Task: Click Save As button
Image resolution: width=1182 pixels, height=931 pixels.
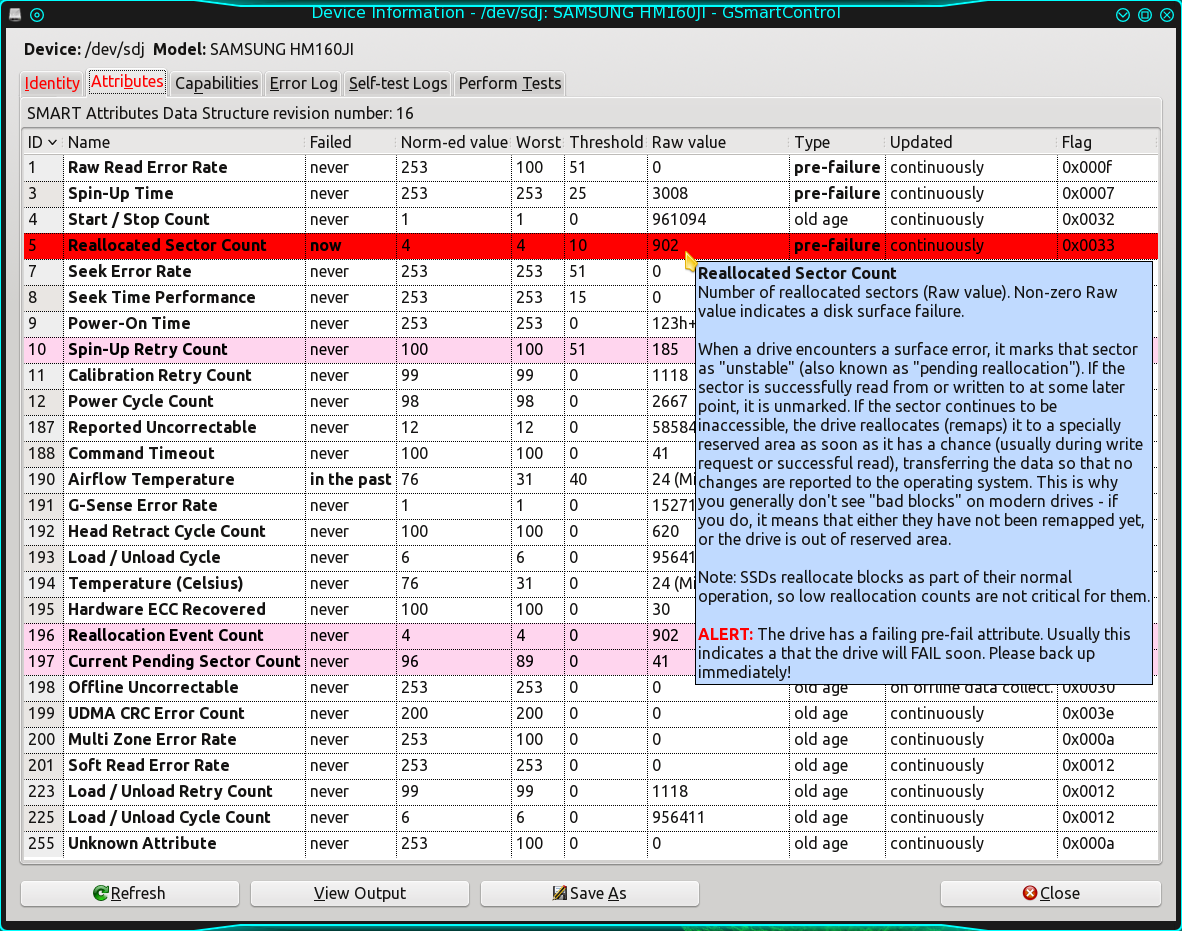Action: [x=589, y=893]
